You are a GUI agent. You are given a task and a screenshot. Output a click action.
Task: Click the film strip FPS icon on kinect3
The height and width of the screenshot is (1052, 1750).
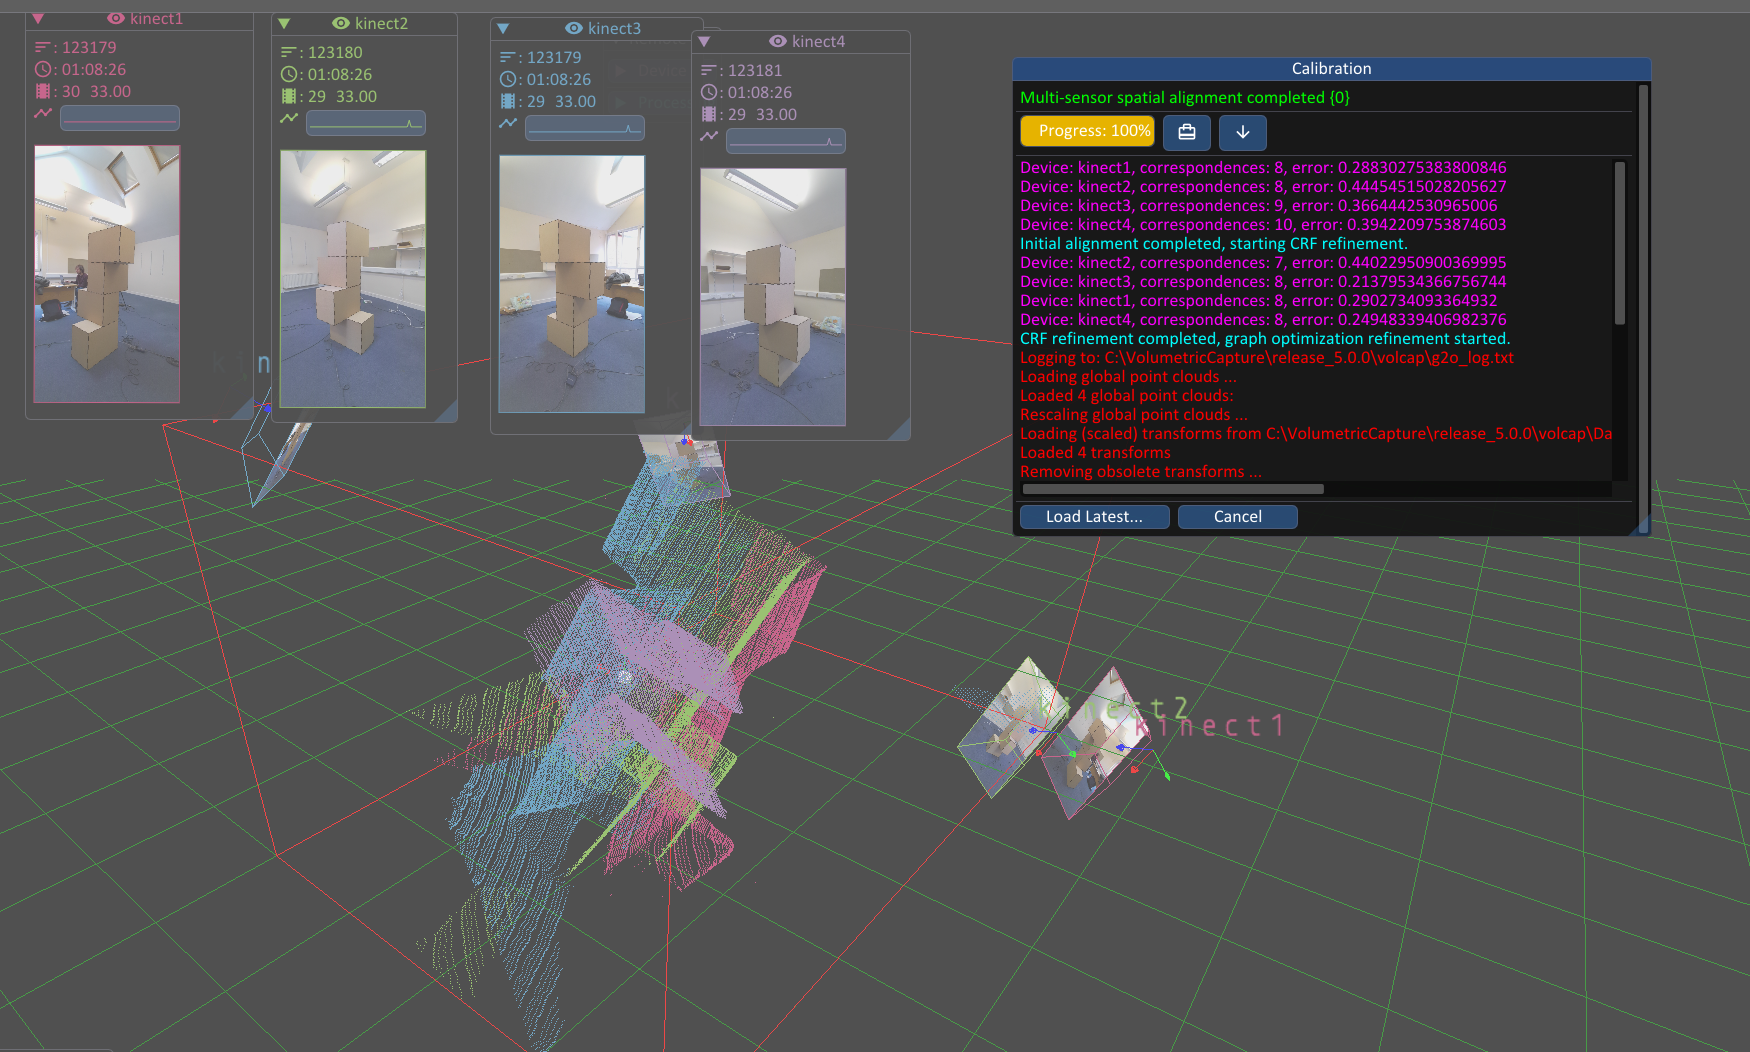pos(507,101)
